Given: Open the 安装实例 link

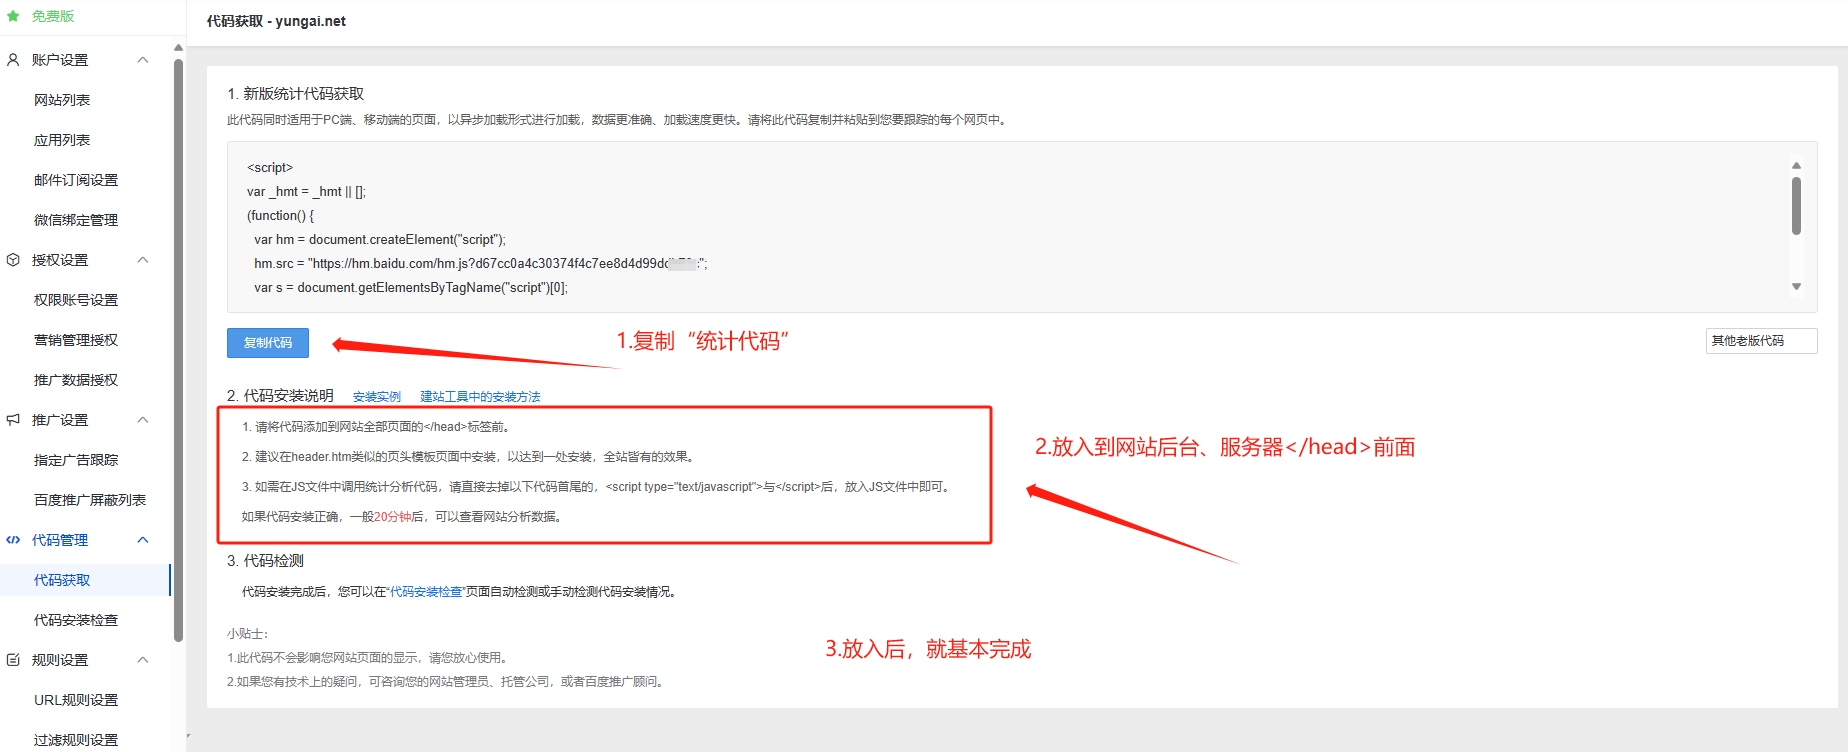Looking at the screenshot, I should tap(377, 397).
